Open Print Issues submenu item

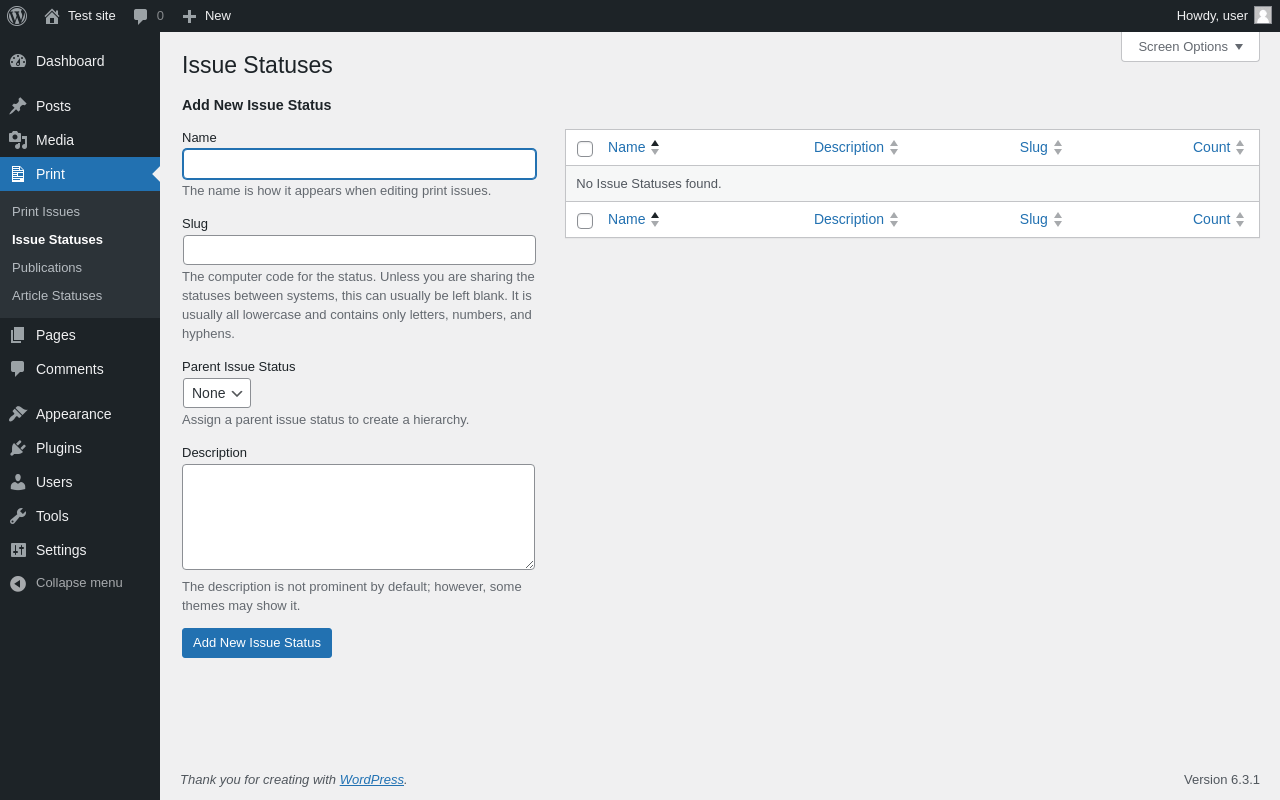46,212
